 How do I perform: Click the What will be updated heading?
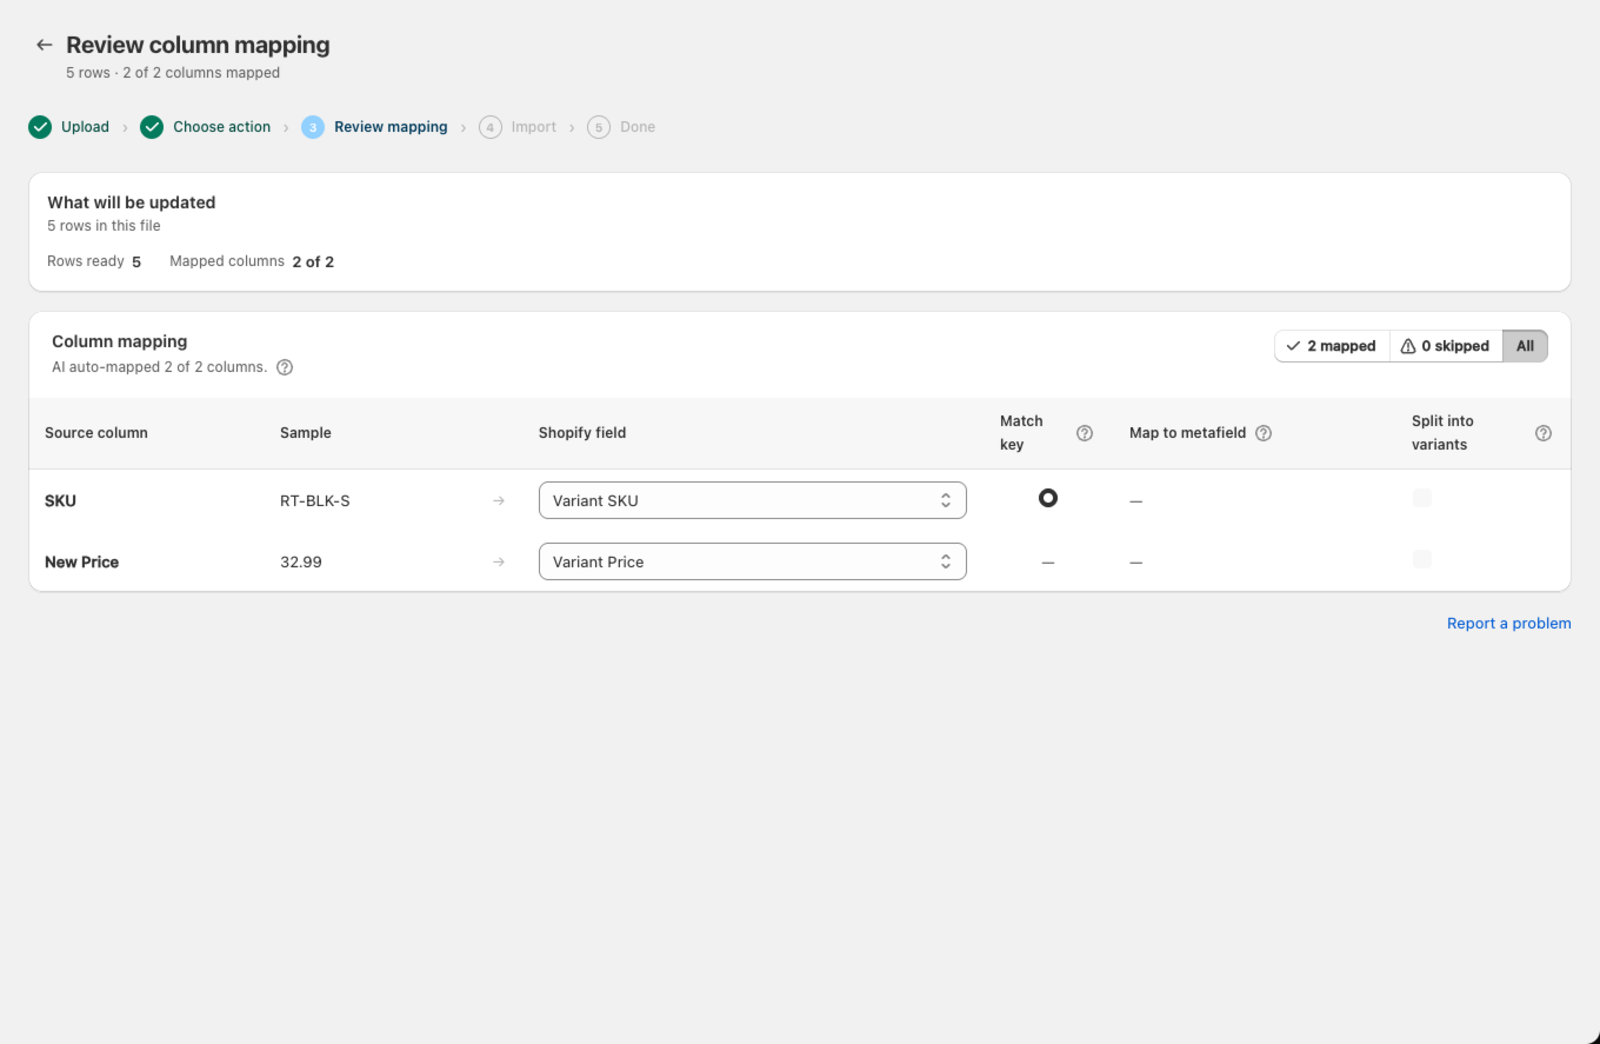coord(131,202)
